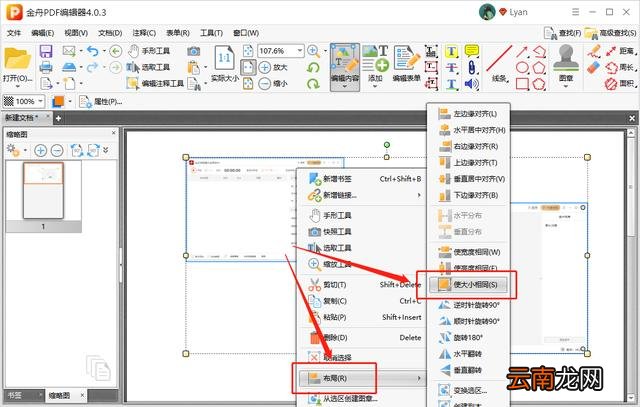Select the red oval shape tool
640x407 pixels.
522,67
